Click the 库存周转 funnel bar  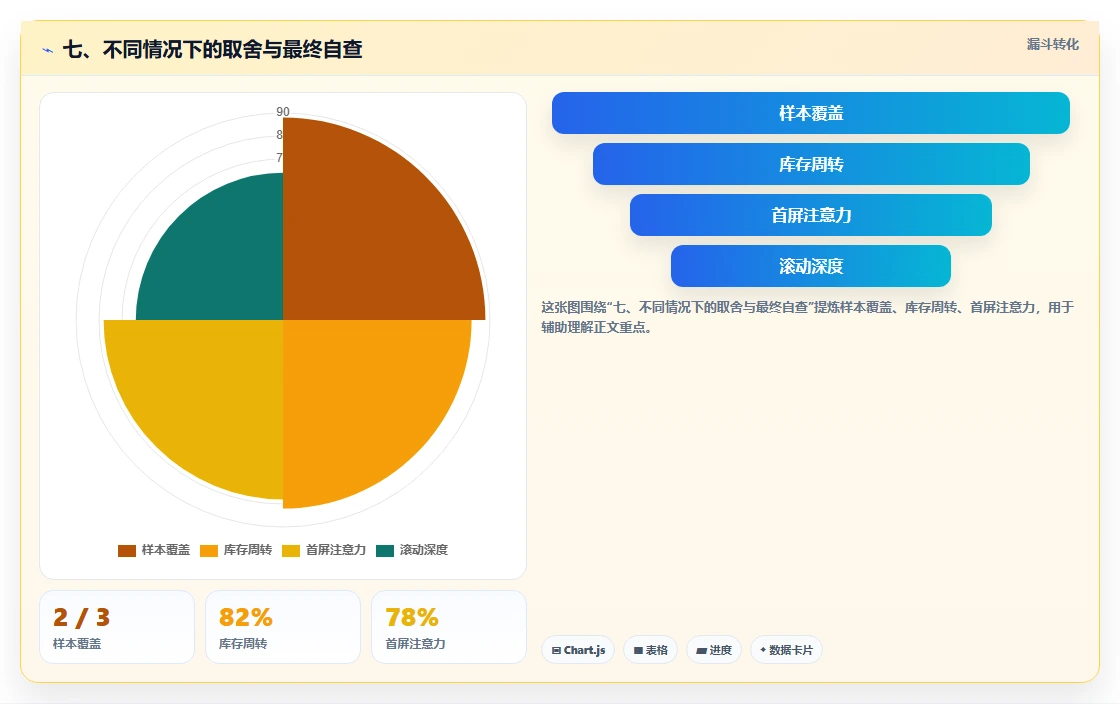[811, 164]
